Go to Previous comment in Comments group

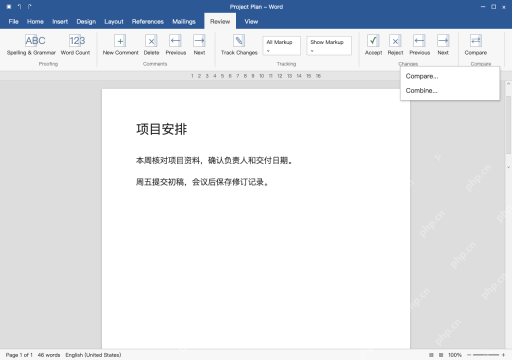(x=176, y=45)
